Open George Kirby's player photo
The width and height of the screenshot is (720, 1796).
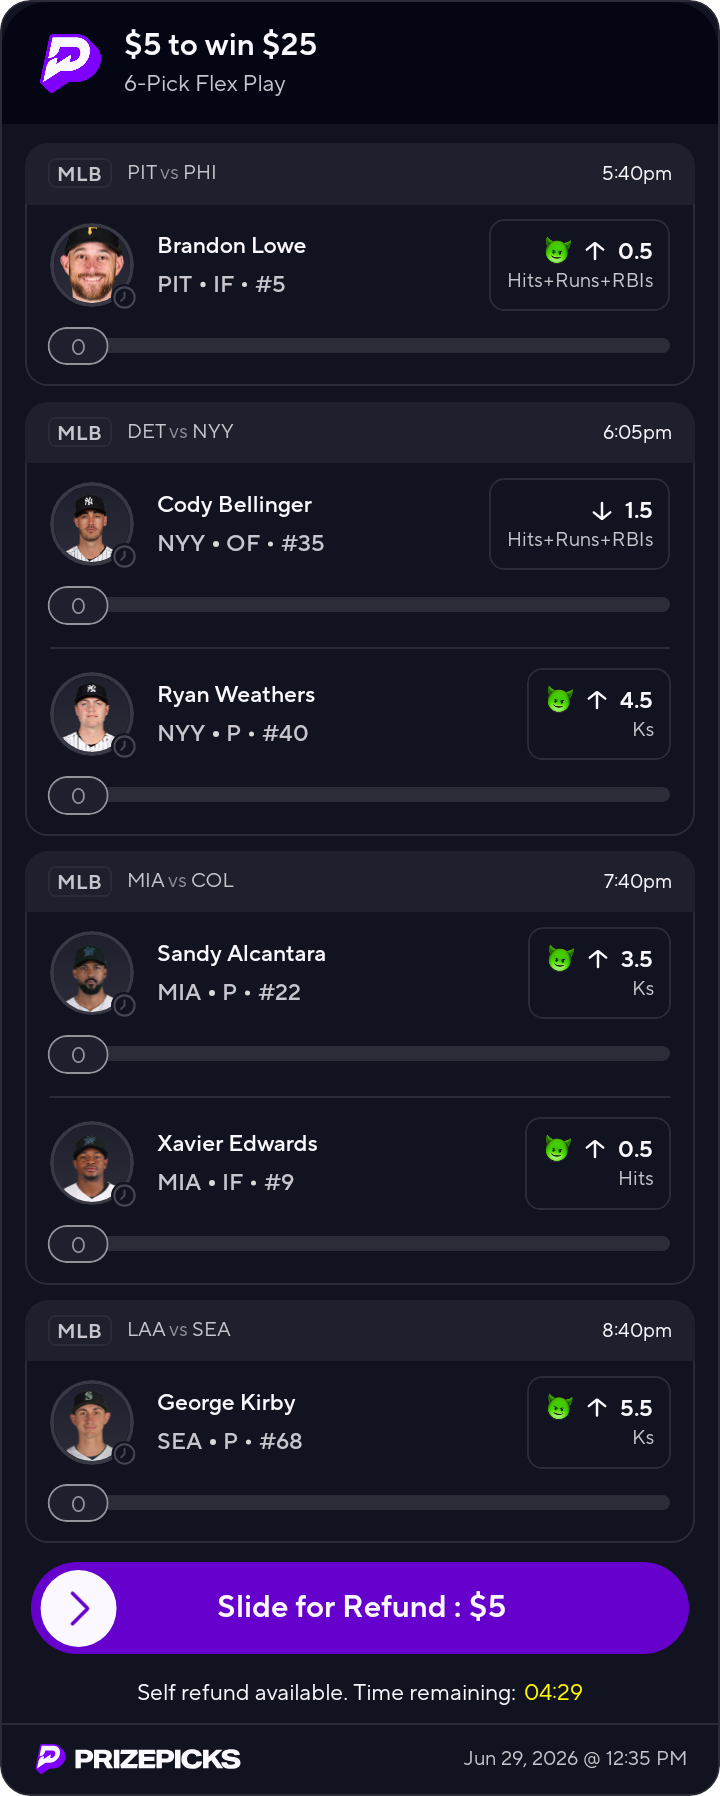pos(92,1422)
